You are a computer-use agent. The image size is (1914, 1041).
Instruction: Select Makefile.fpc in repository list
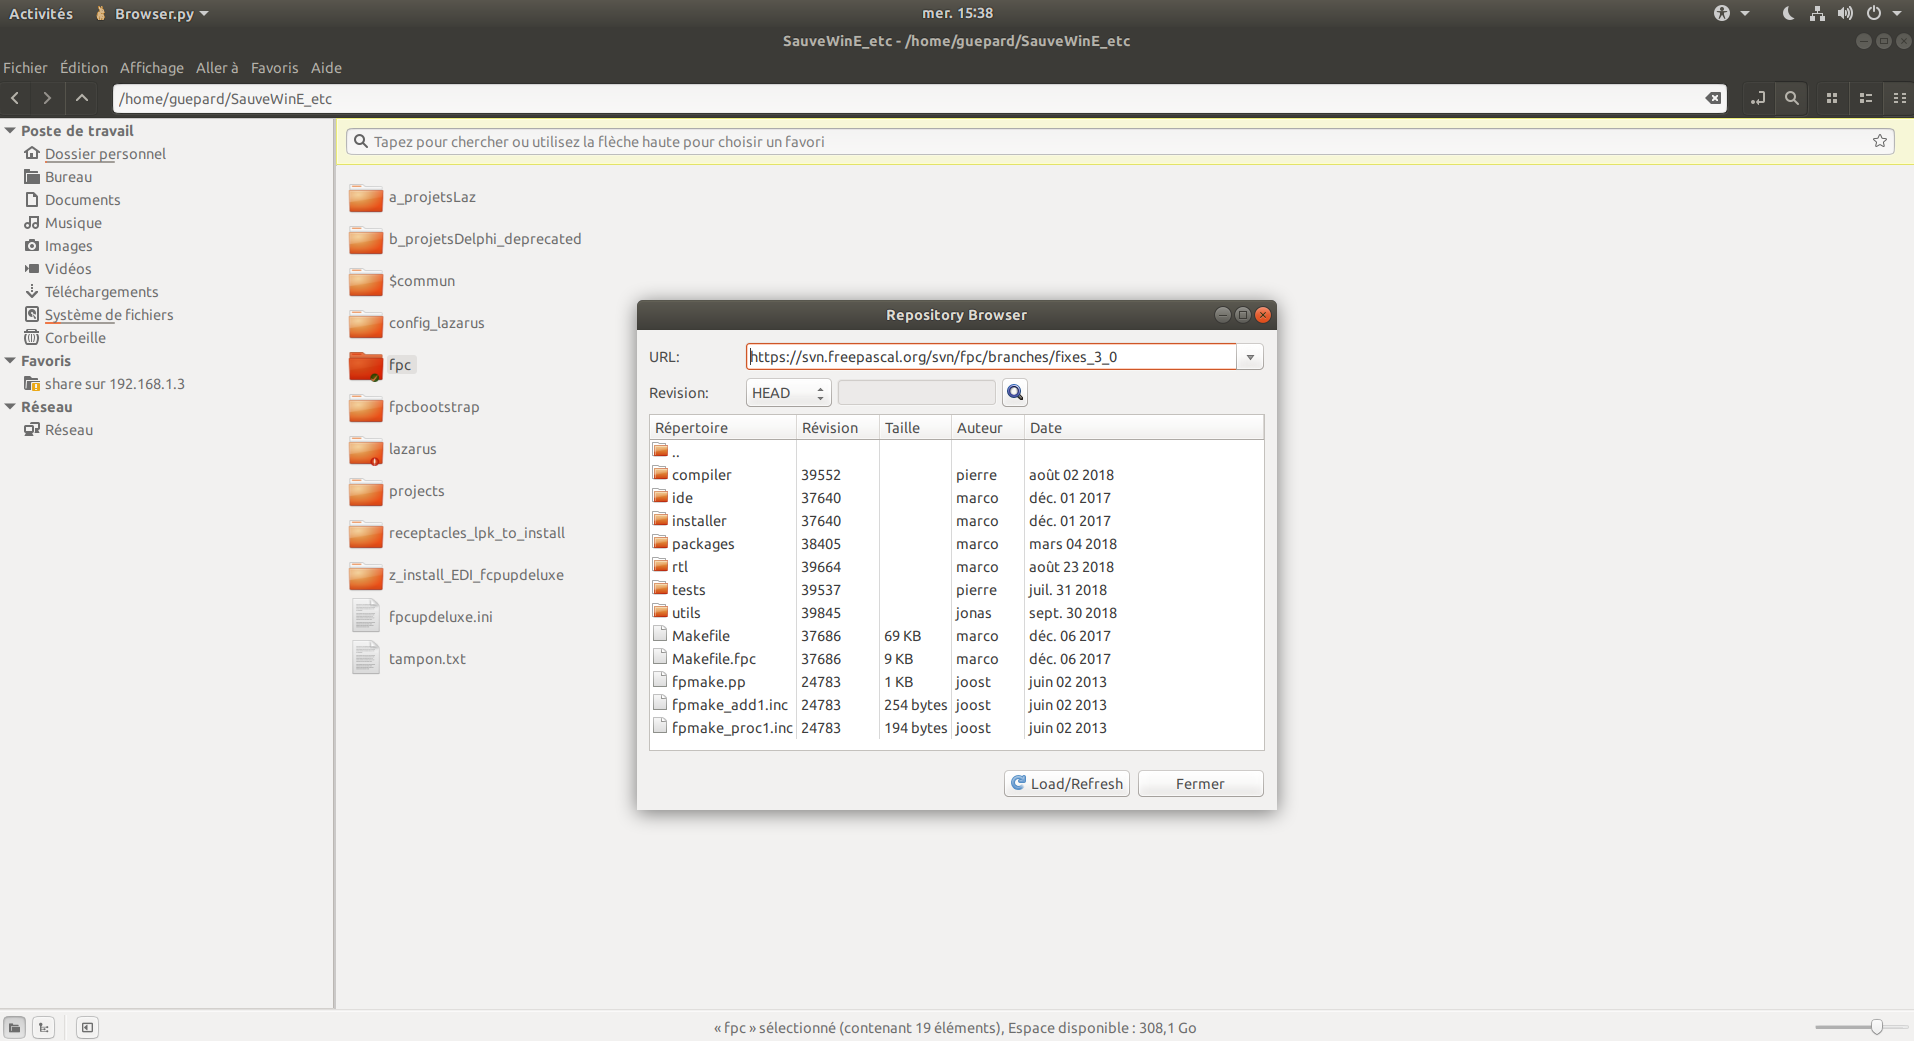pyautogui.click(x=956, y=659)
